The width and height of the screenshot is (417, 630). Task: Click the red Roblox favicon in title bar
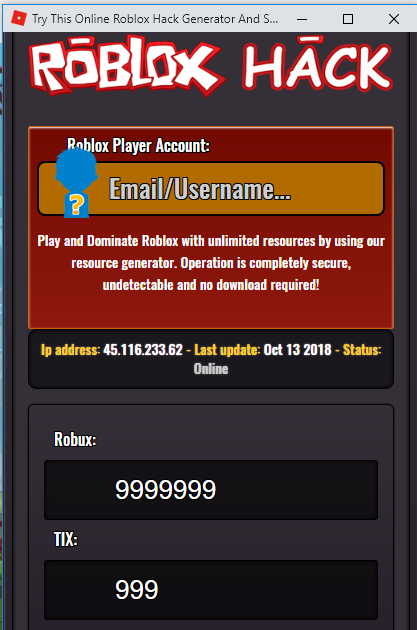click(18, 18)
